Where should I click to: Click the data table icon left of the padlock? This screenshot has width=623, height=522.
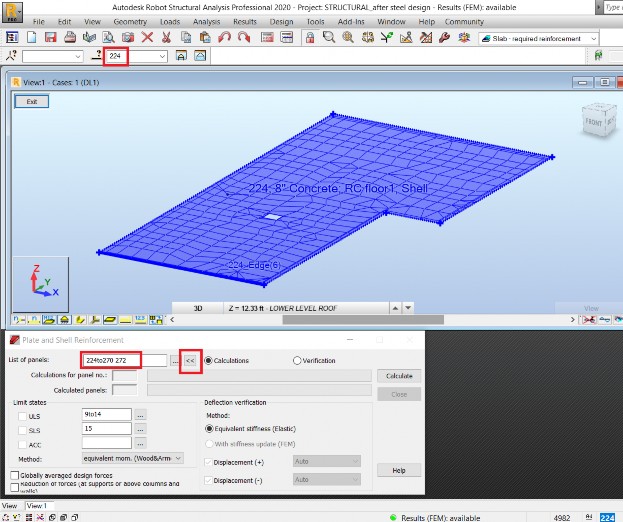(286, 38)
